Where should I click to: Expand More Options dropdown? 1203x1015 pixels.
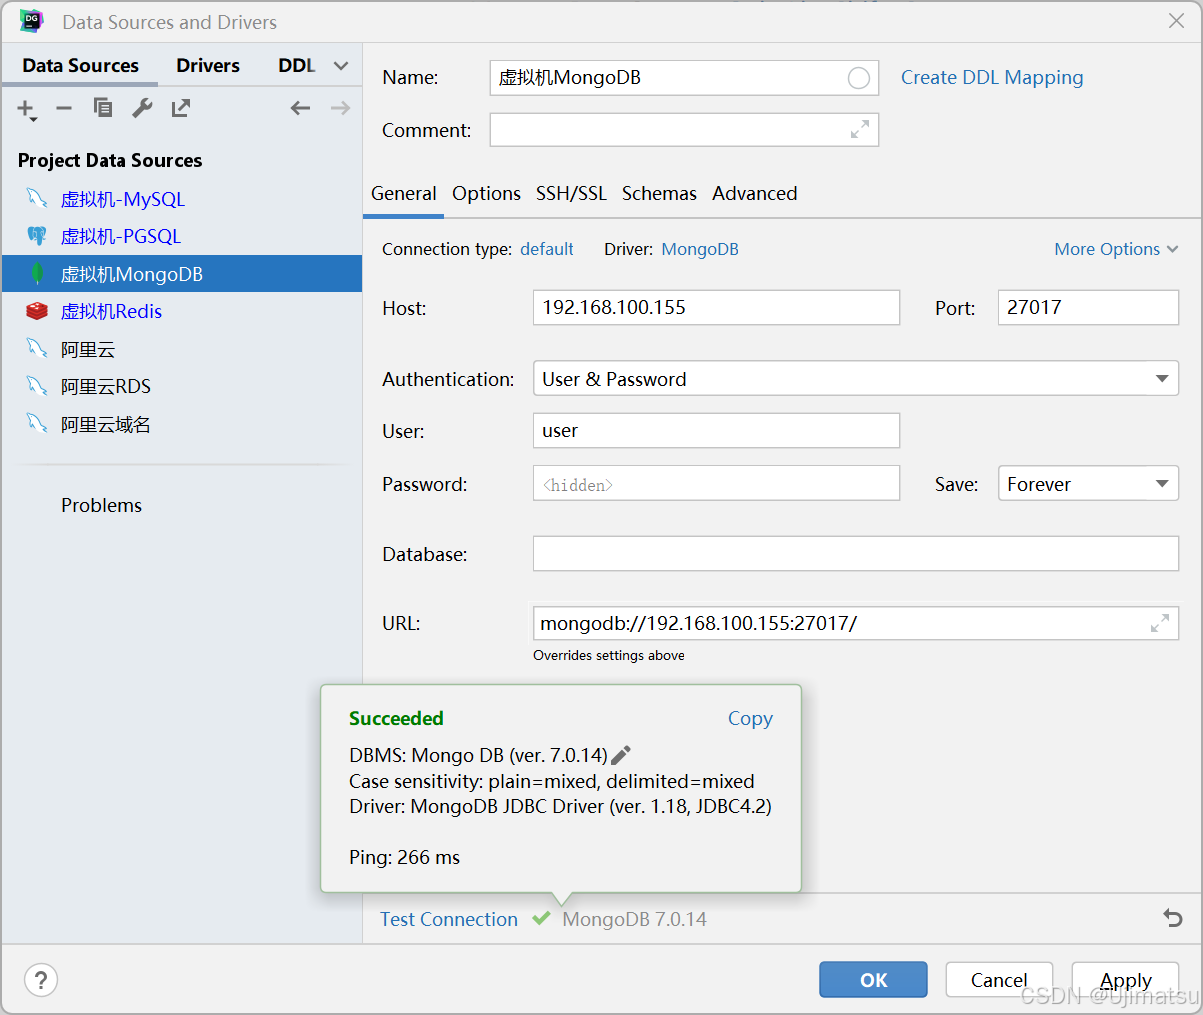coord(1116,249)
